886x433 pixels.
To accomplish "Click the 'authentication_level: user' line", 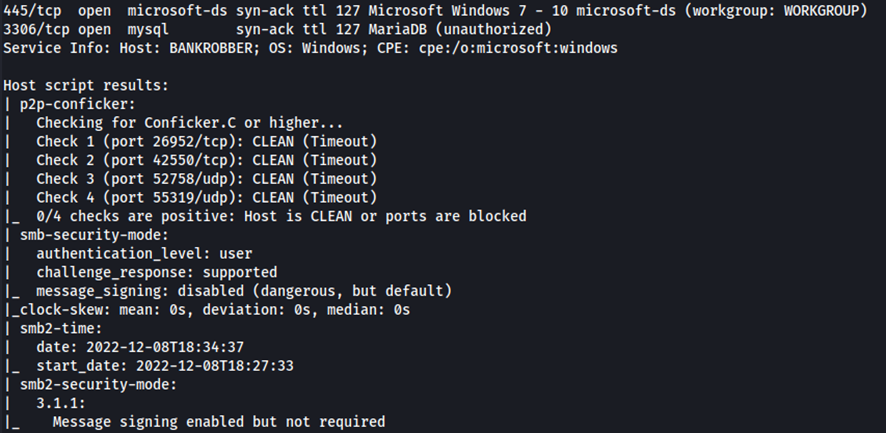I will 144,253.
